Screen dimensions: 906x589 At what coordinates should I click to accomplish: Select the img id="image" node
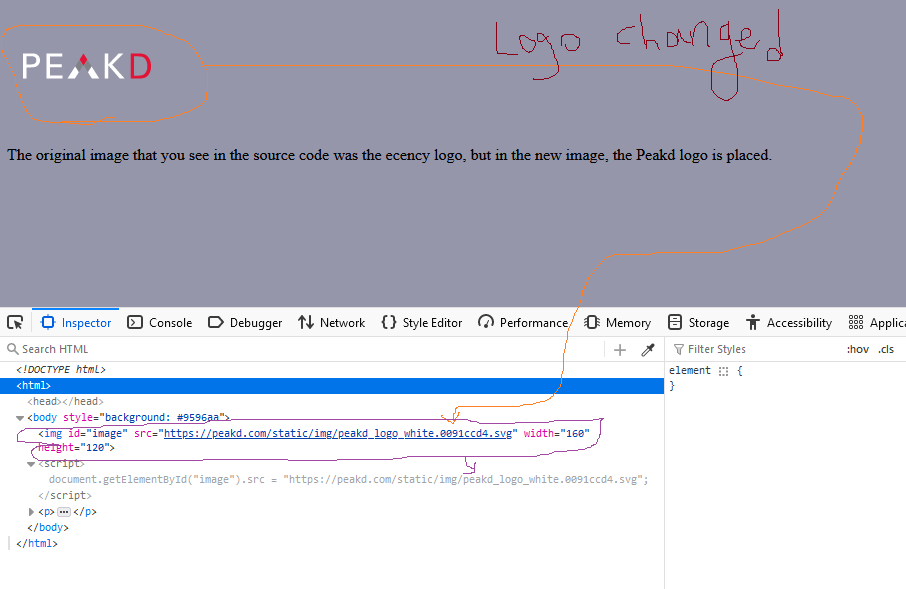point(314,440)
